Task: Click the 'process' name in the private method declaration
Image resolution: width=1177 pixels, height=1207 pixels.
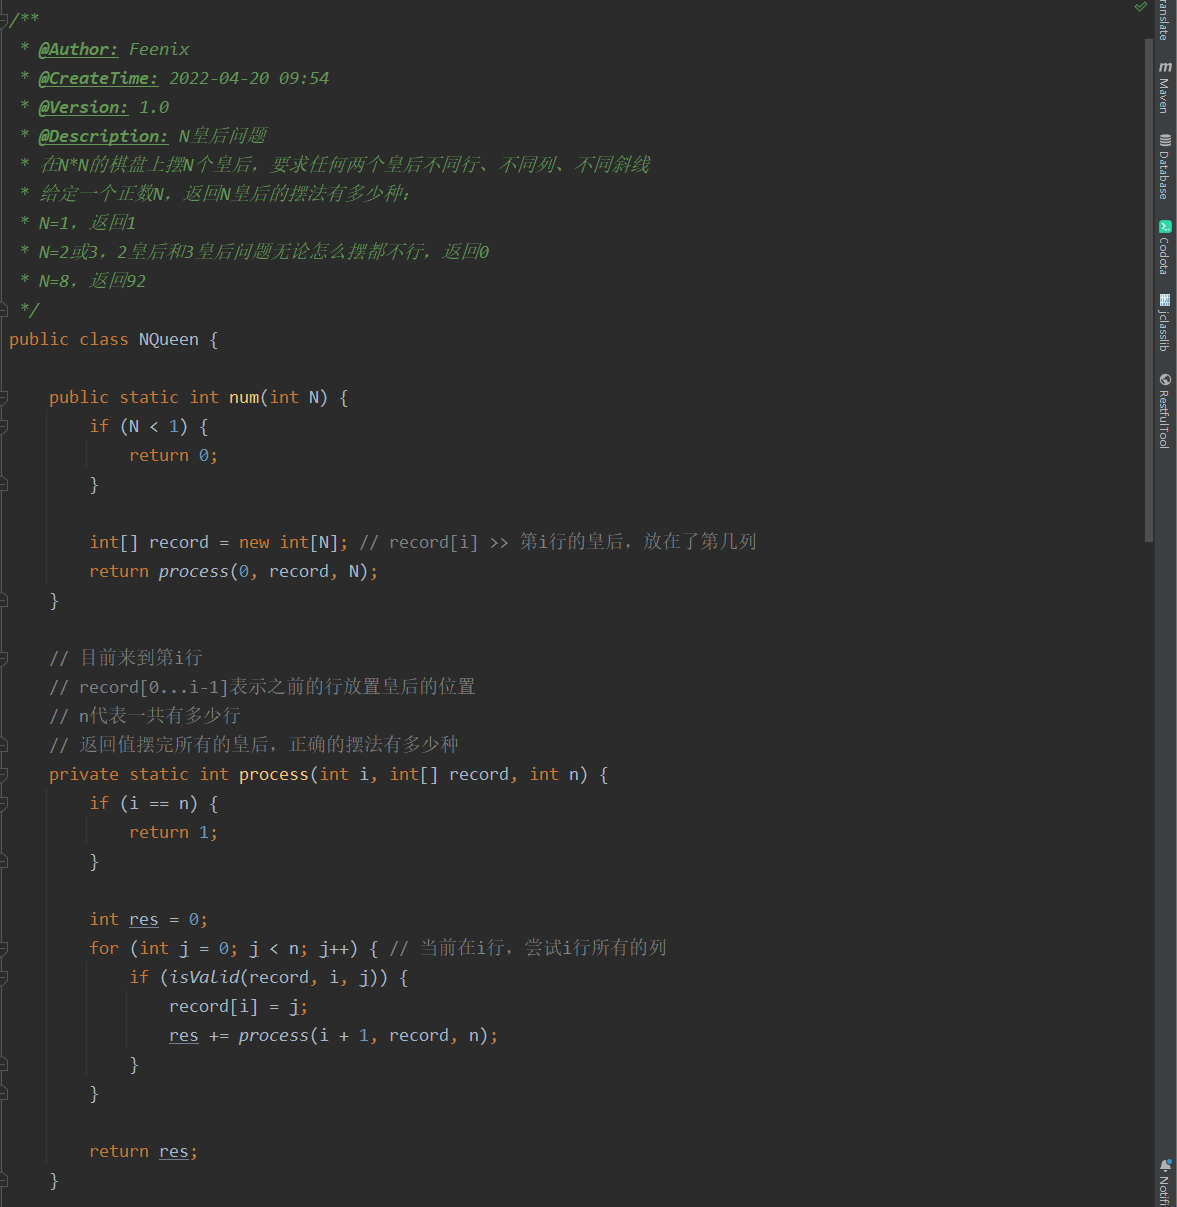Action: (x=273, y=774)
